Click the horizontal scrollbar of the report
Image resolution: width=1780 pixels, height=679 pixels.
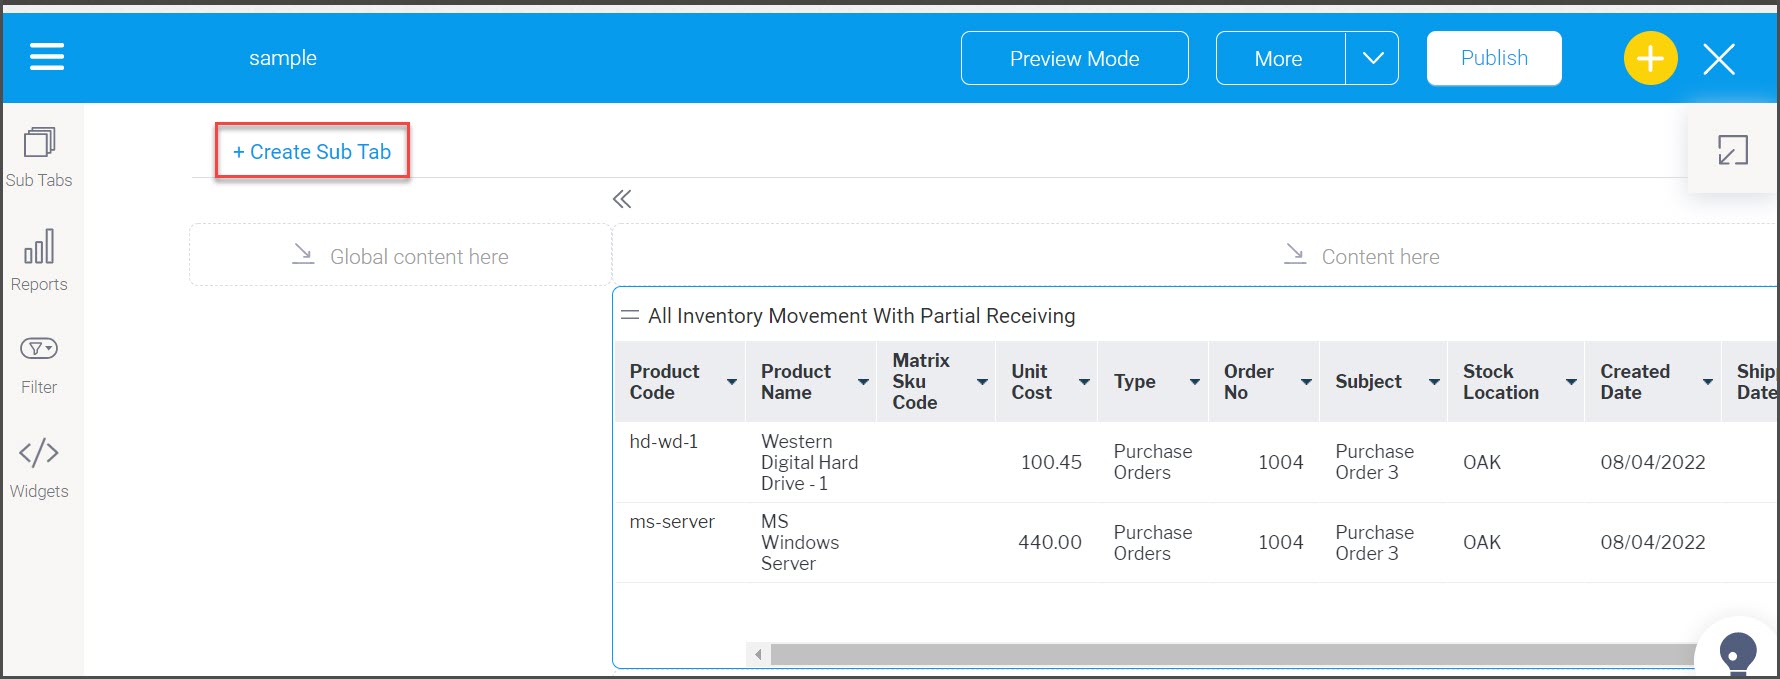pyautogui.click(x=1233, y=654)
